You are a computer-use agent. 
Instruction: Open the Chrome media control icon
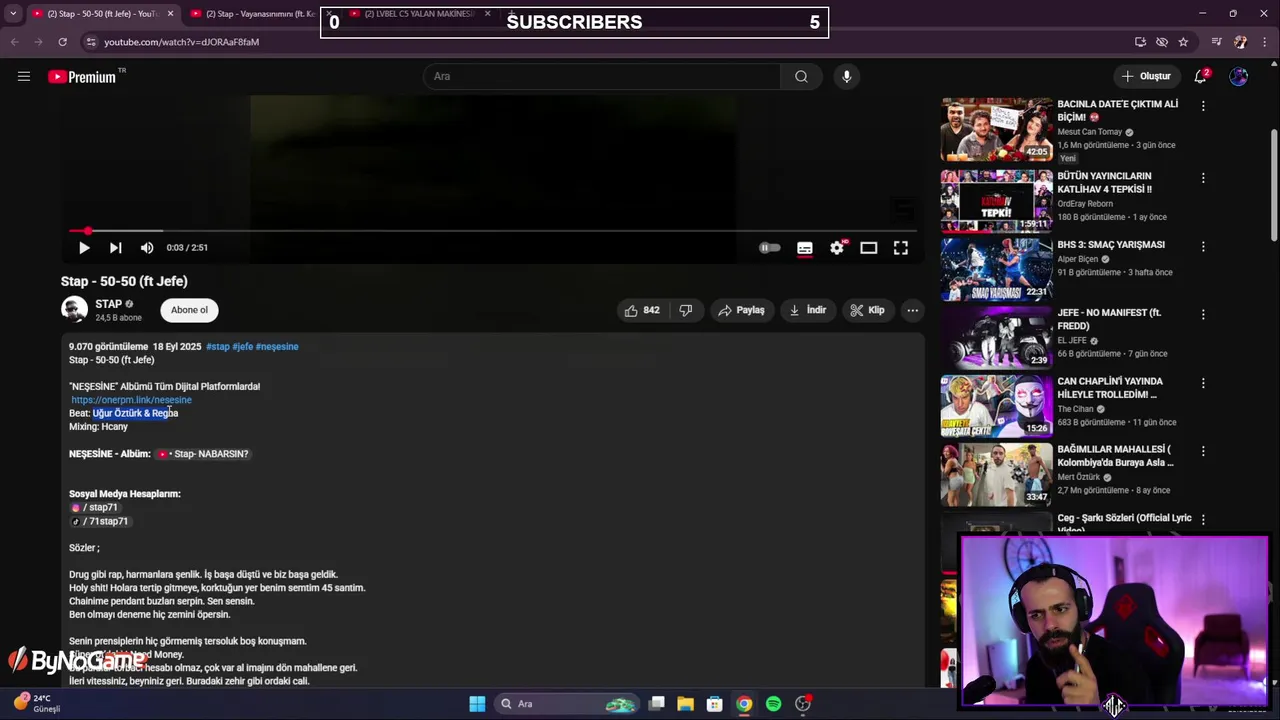tap(1216, 42)
